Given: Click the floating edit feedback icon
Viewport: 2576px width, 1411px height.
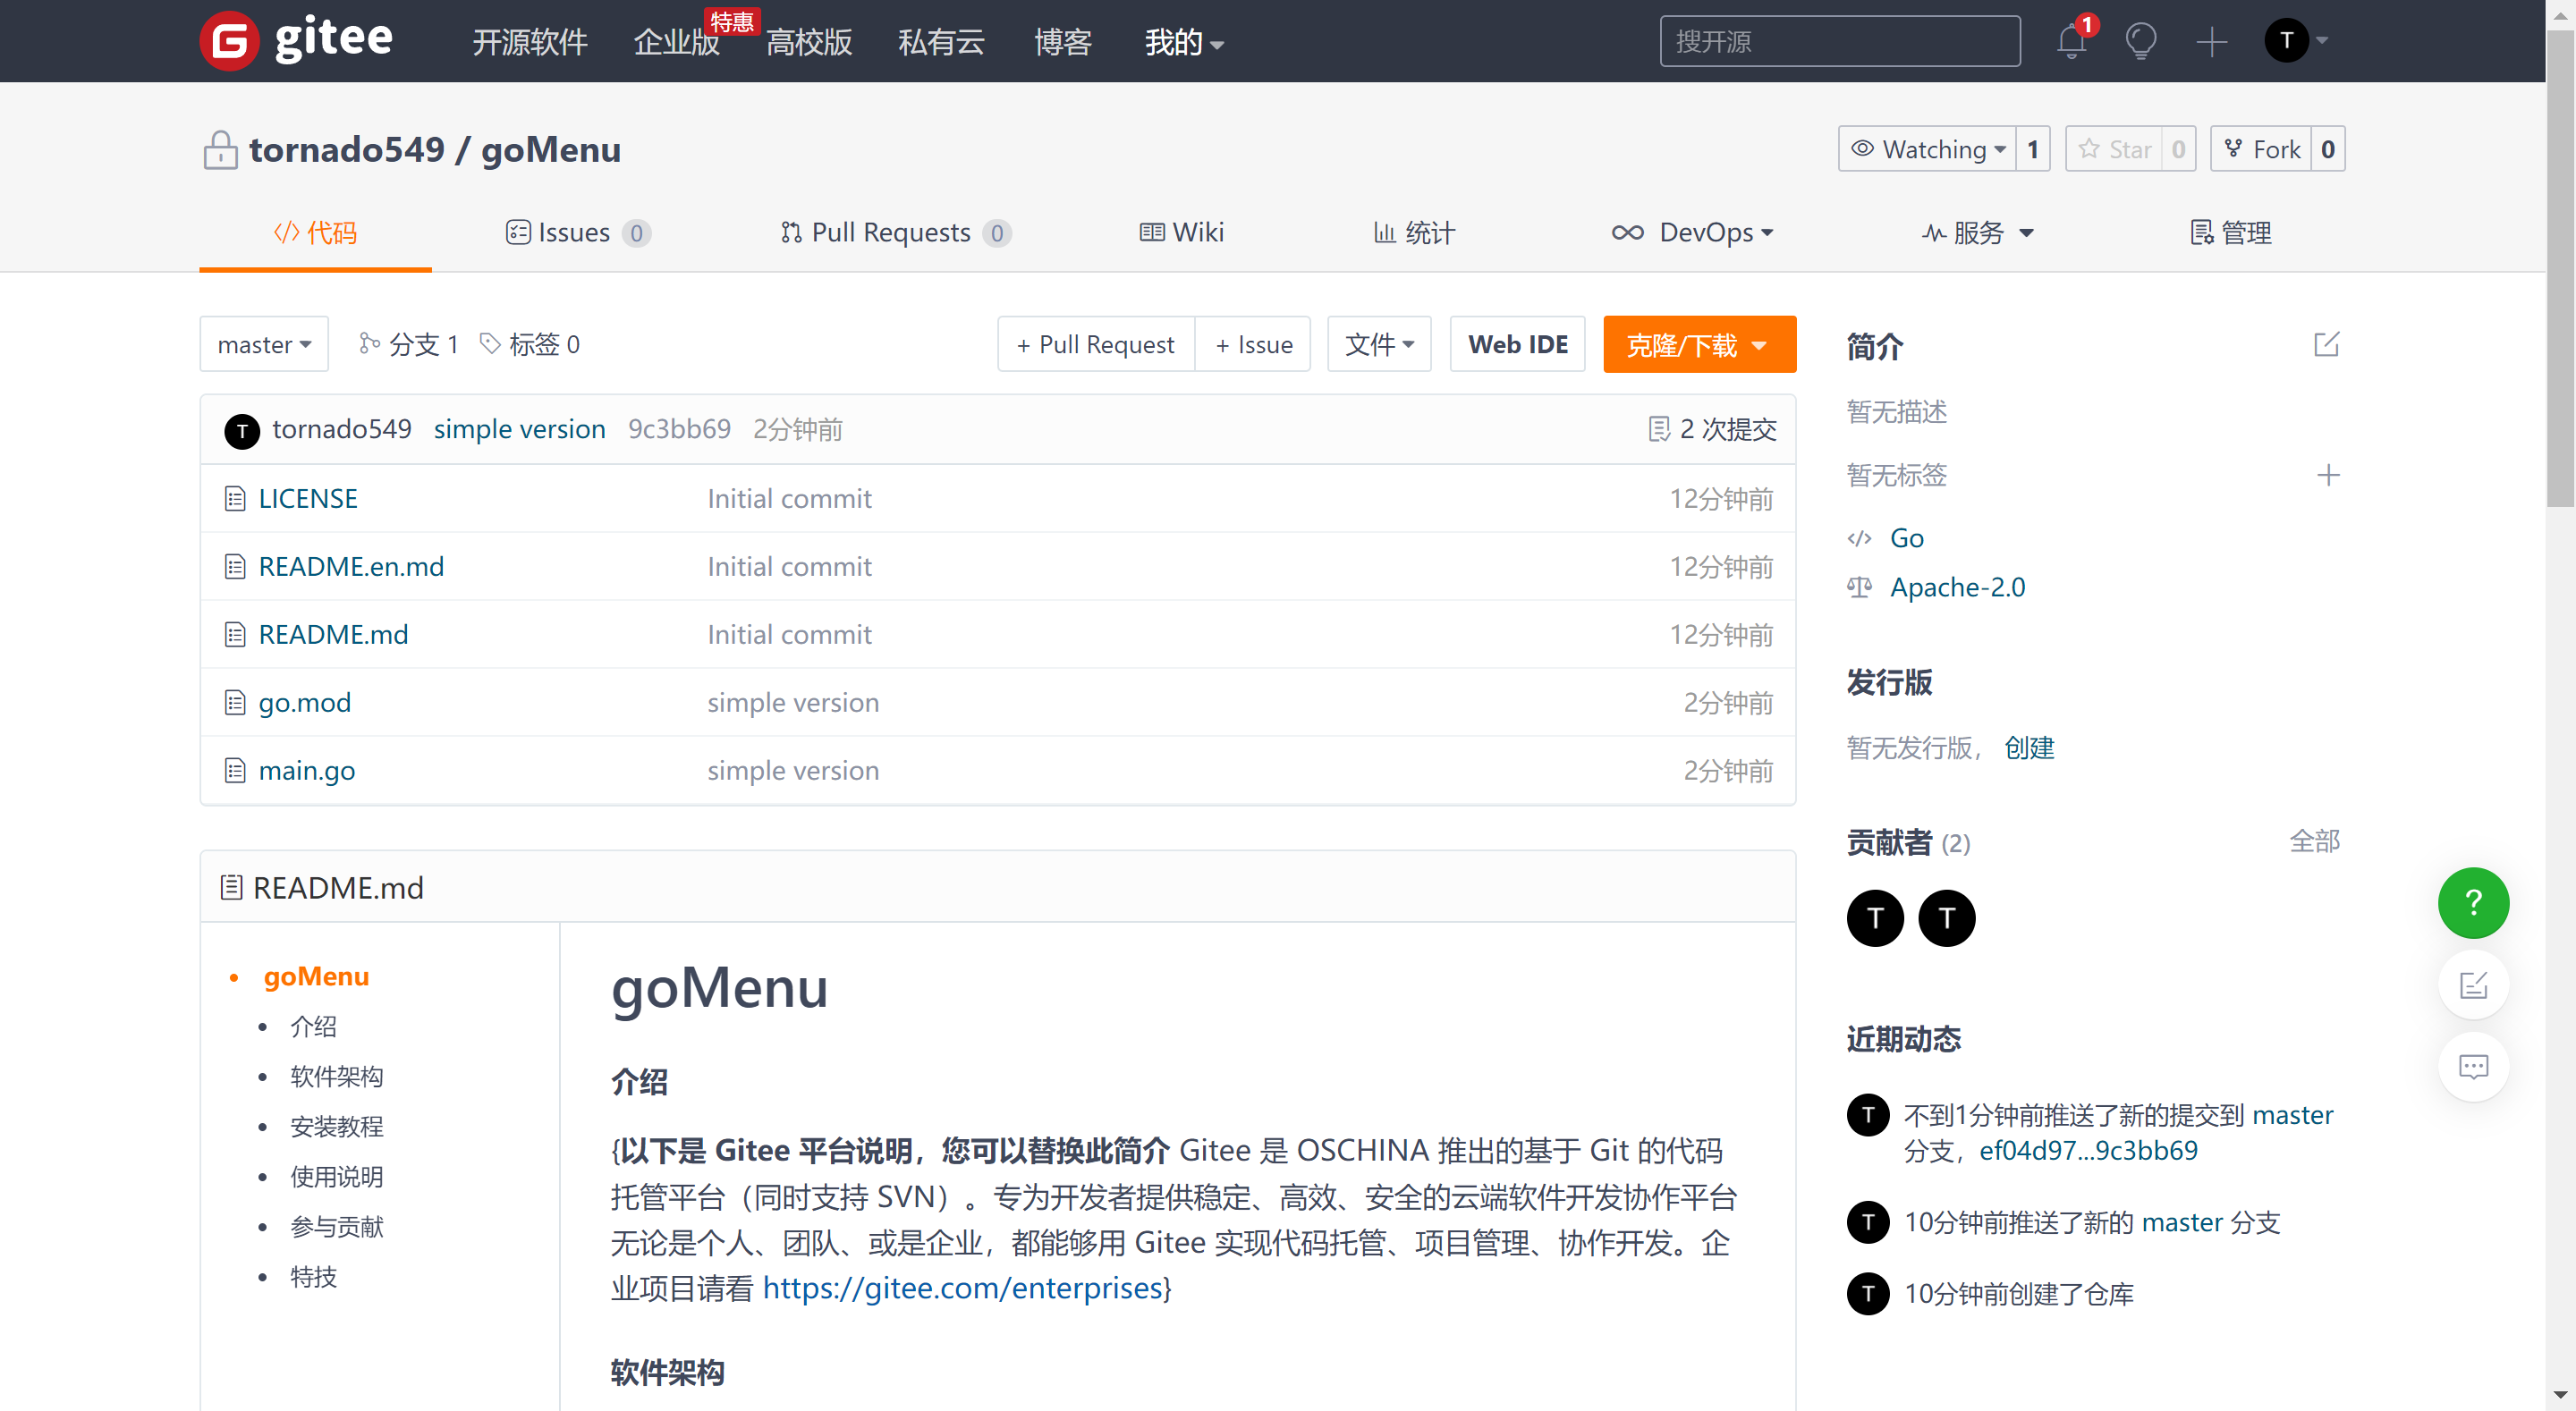Looking at the screenshot, I should pyautogui.click(x=2474, y=985).
